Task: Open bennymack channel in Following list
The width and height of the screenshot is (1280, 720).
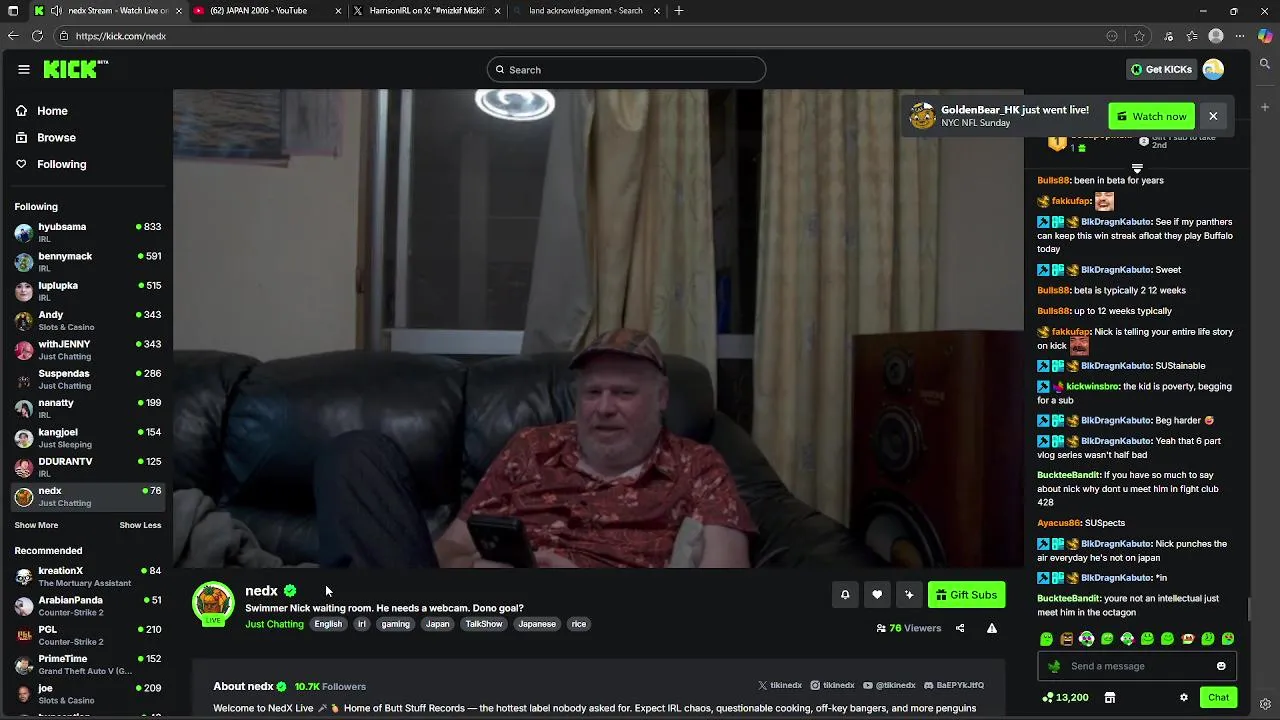Action: 87,262
